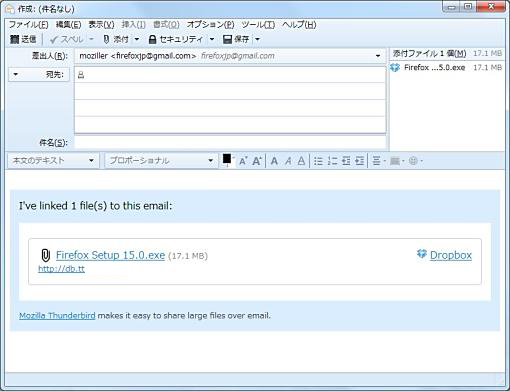Click the 添付 (Attach) paperclip button
Screen dimensions: 510x391
pyautogui.click(x=116, y=39)
